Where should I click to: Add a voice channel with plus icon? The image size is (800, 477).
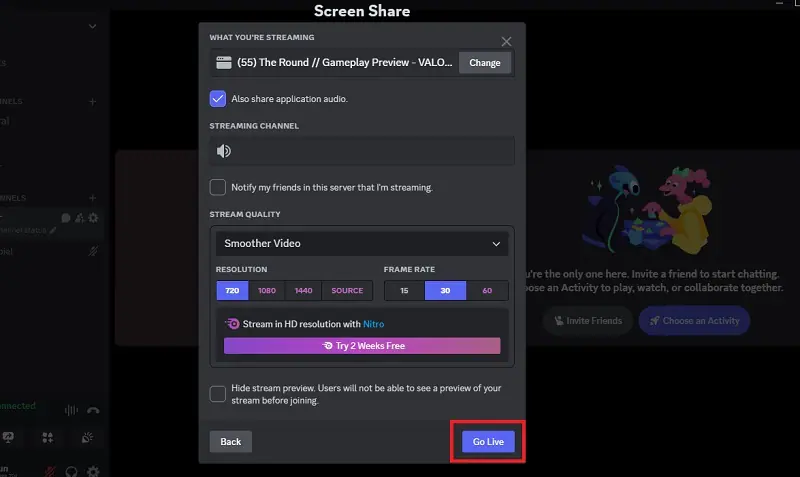92,197
